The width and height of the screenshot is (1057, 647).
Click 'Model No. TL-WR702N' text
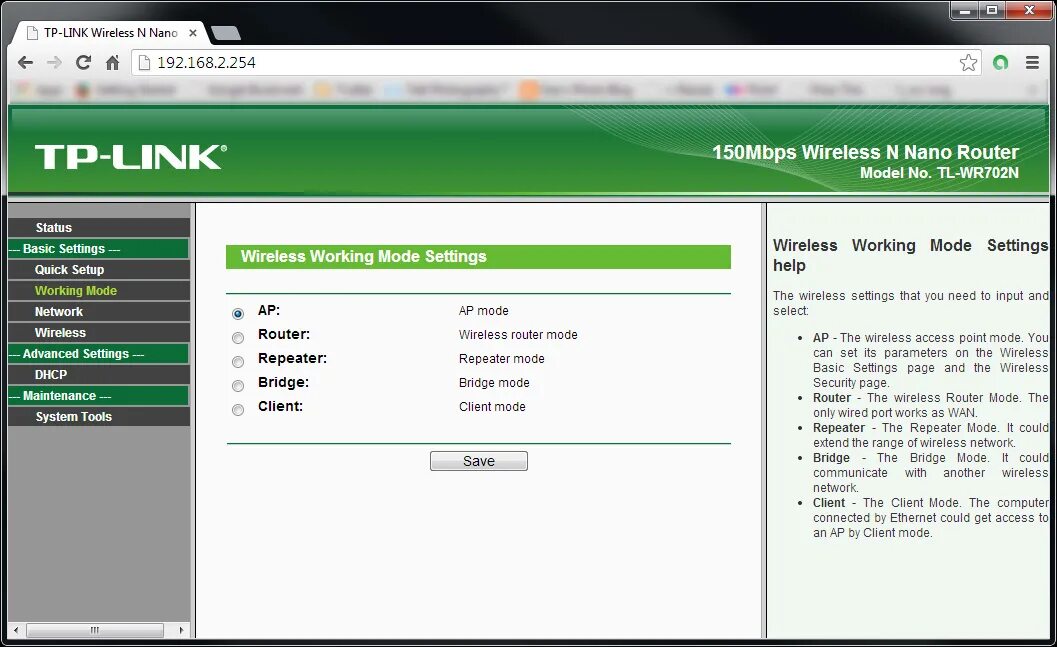click(939, 173)
